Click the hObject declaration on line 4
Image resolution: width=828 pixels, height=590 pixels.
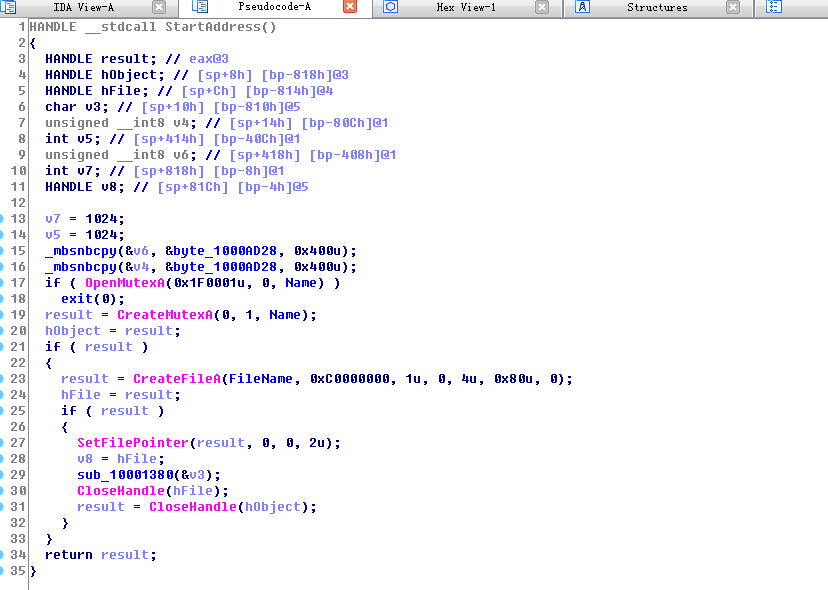(x=129, y=75)
